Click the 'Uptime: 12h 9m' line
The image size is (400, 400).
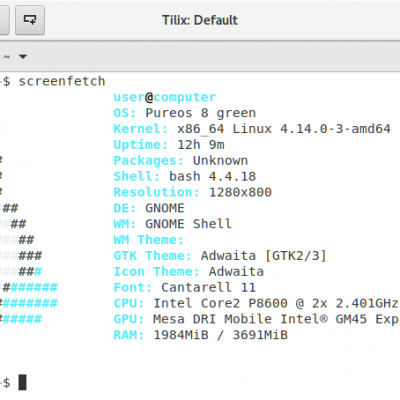tap(169, 145)
